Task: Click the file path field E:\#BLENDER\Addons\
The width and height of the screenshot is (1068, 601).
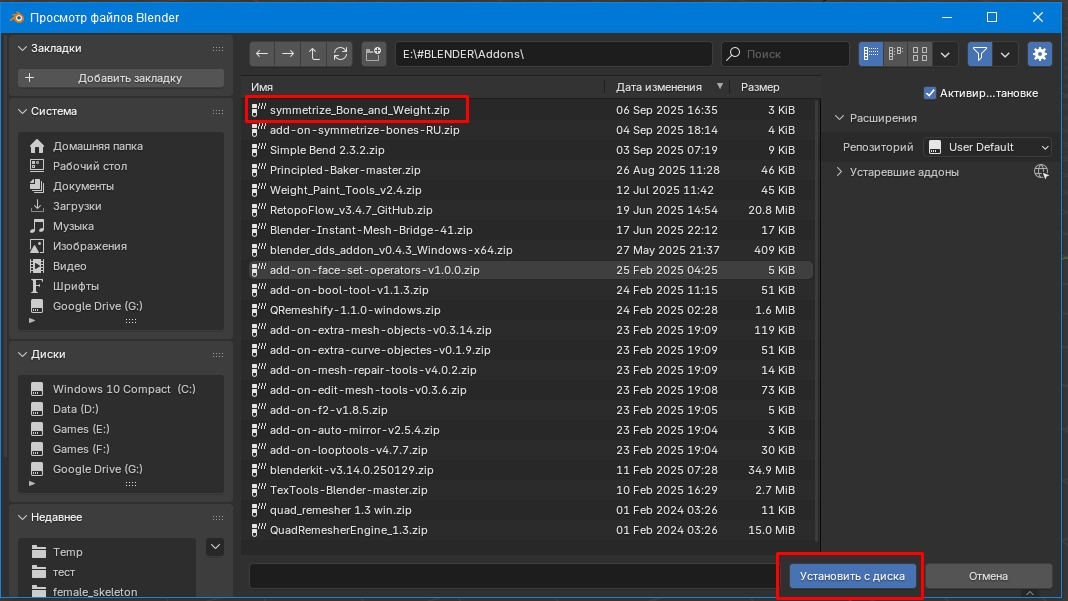Action: coord(554,54)
